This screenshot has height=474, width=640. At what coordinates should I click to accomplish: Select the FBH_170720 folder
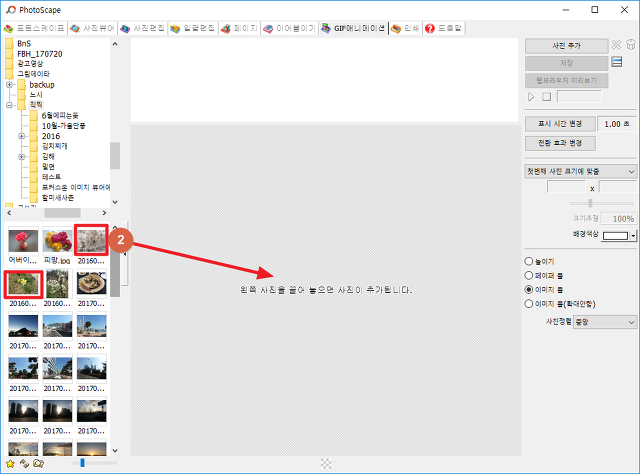coord(40,54)
